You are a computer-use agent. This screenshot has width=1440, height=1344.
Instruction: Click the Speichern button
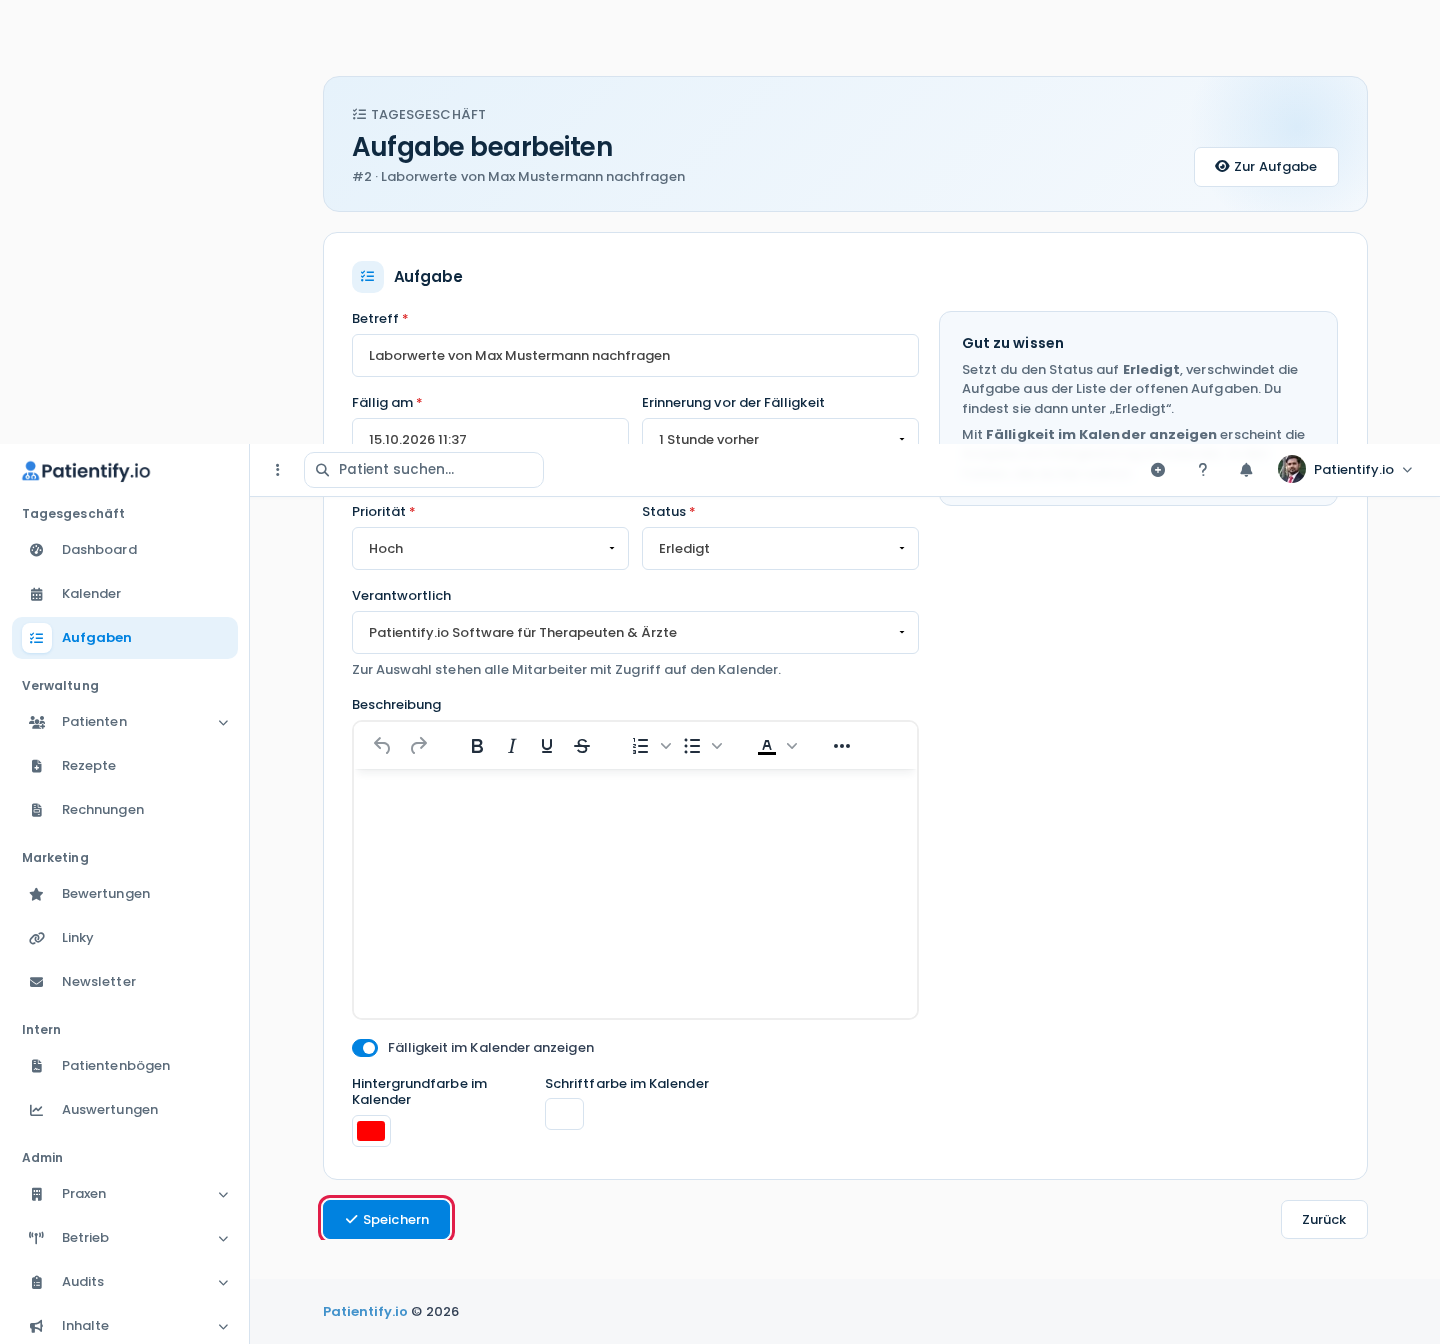tap(386, 1220)
